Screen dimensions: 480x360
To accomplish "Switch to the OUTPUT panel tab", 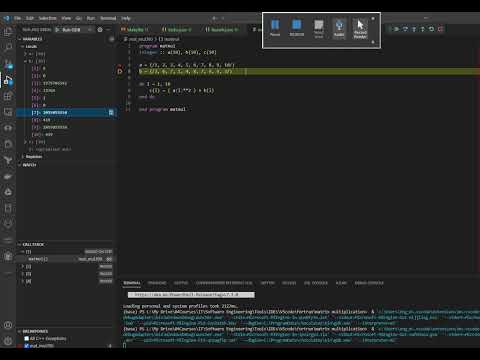I will tap(181, 283).
